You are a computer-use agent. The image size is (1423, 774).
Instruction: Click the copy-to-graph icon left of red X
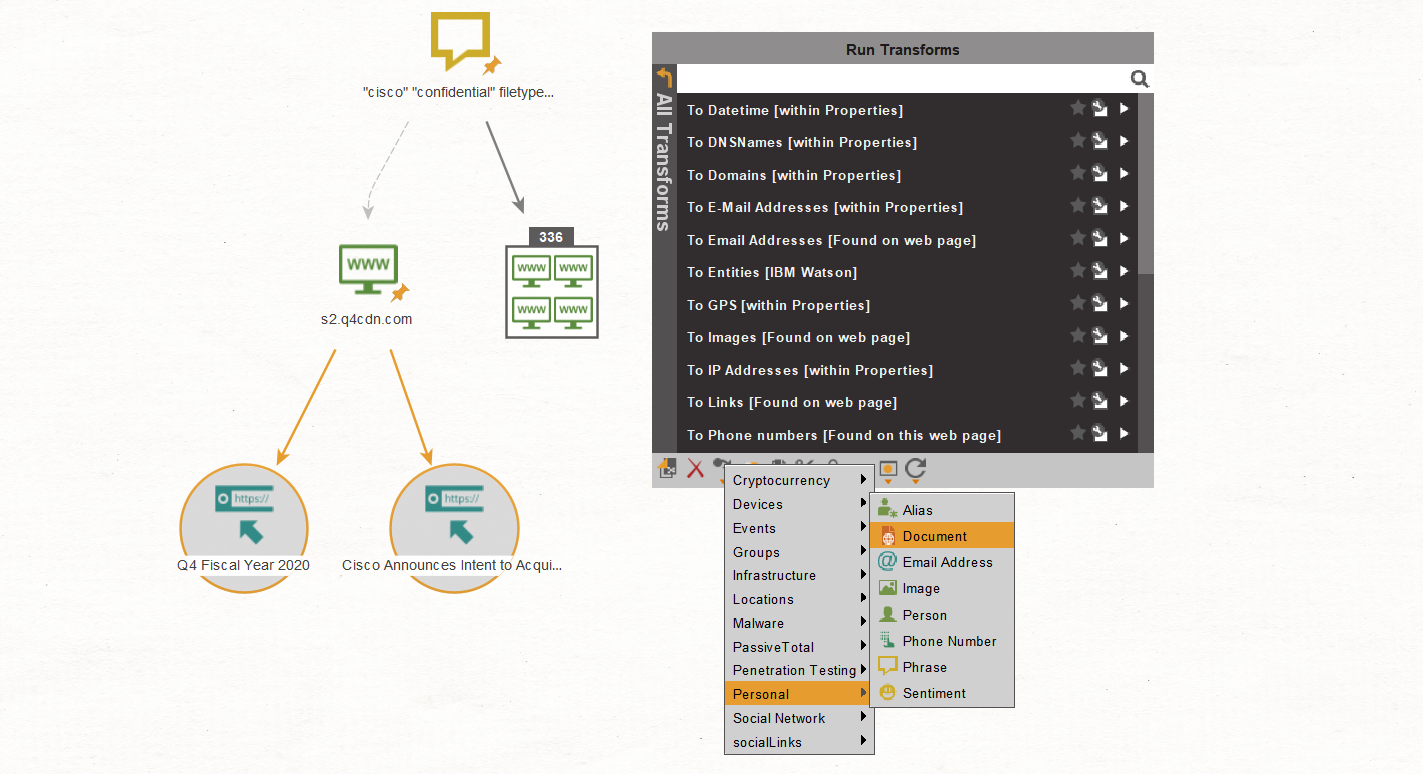click(x=667, y=468)
